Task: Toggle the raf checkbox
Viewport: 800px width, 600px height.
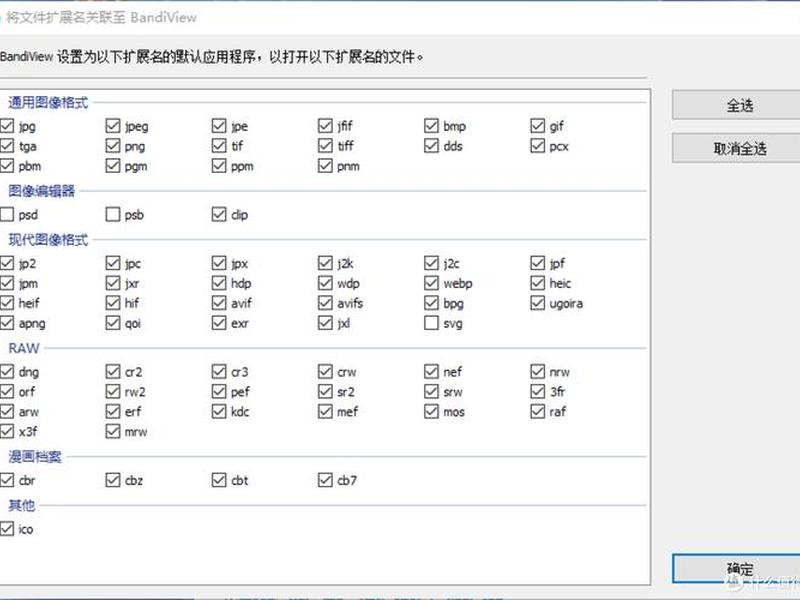Action: (x=537, y=411)
